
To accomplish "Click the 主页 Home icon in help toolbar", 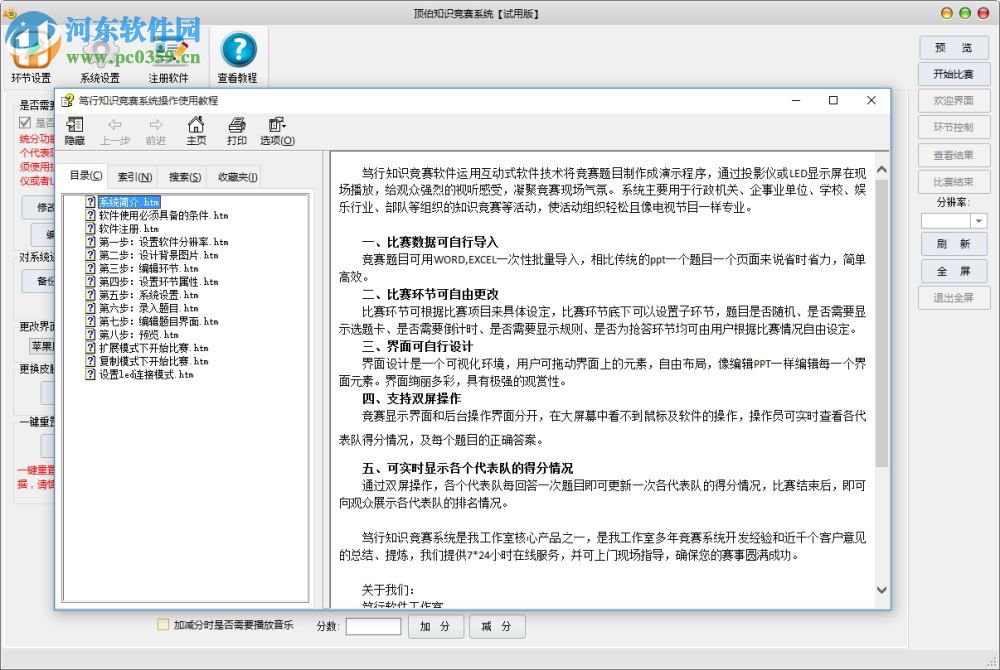I will coord(196,130).
